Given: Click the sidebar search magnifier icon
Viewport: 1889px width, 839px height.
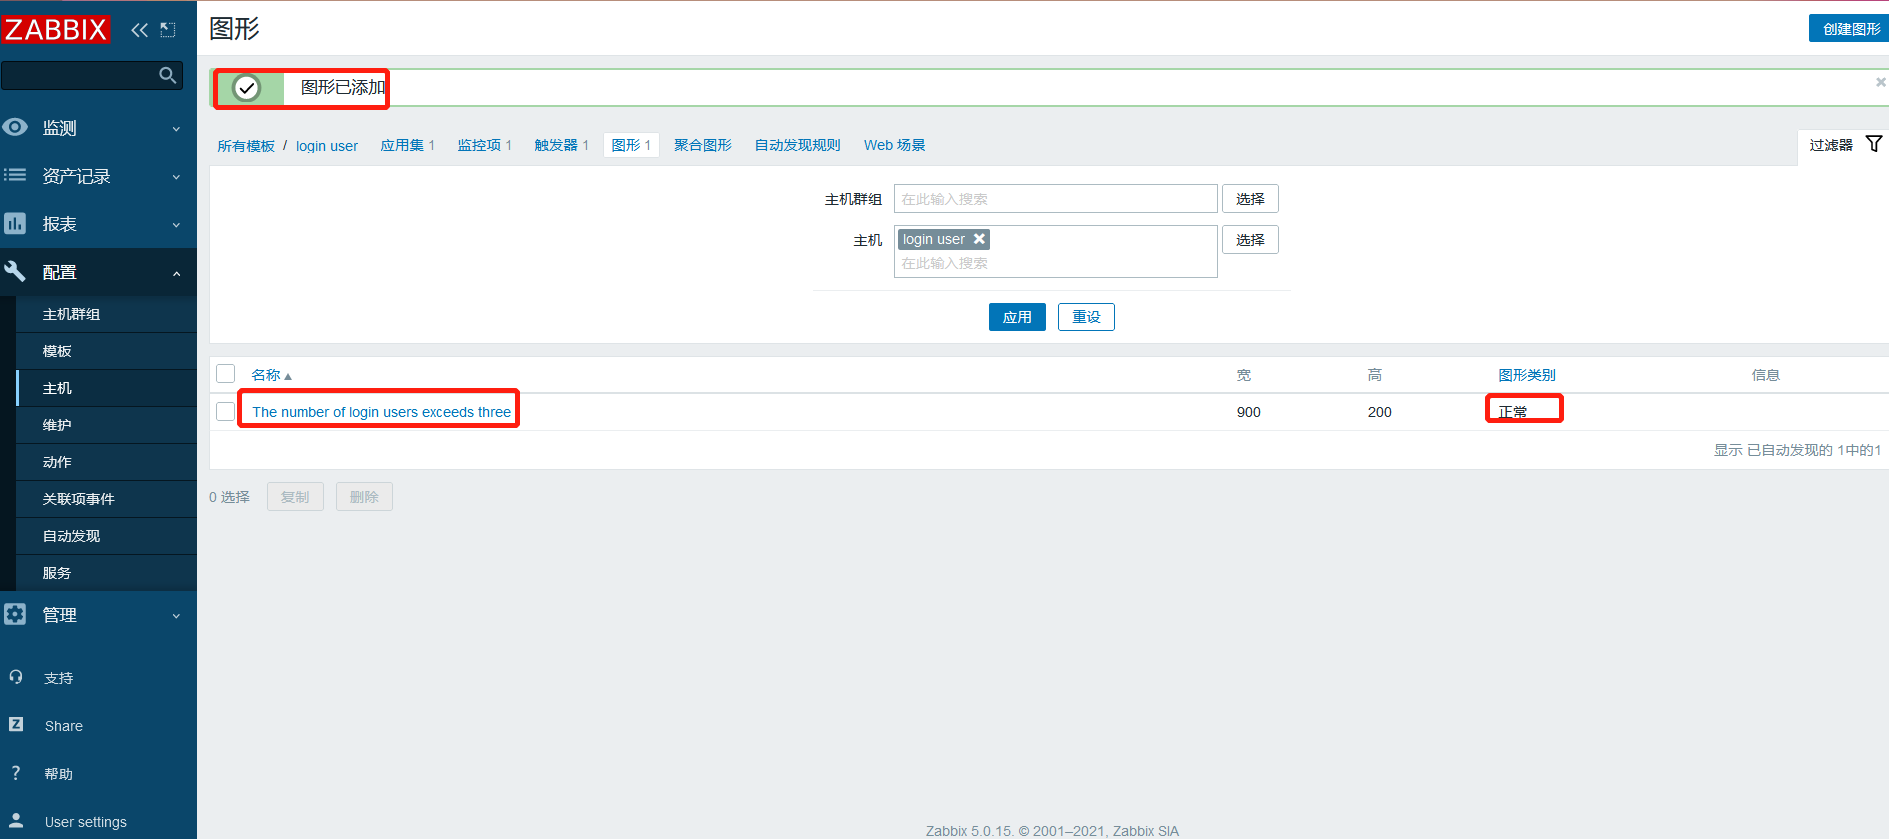Looking at the screenshot, I should (167, 75).
